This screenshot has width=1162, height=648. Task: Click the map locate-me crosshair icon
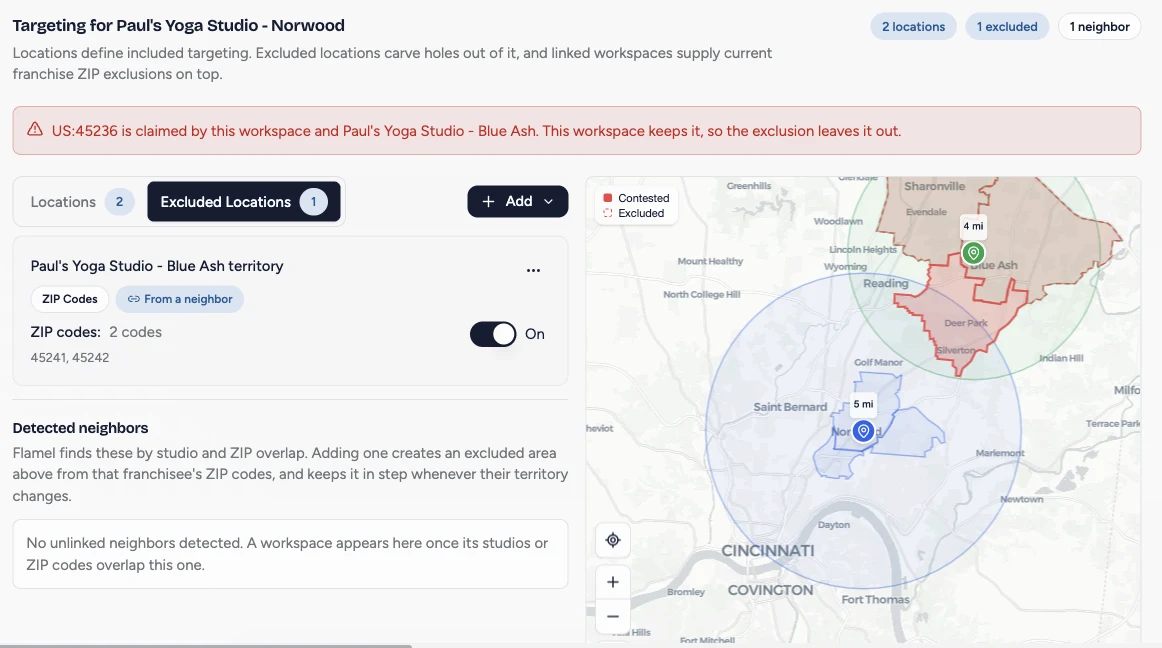(613, 540)
